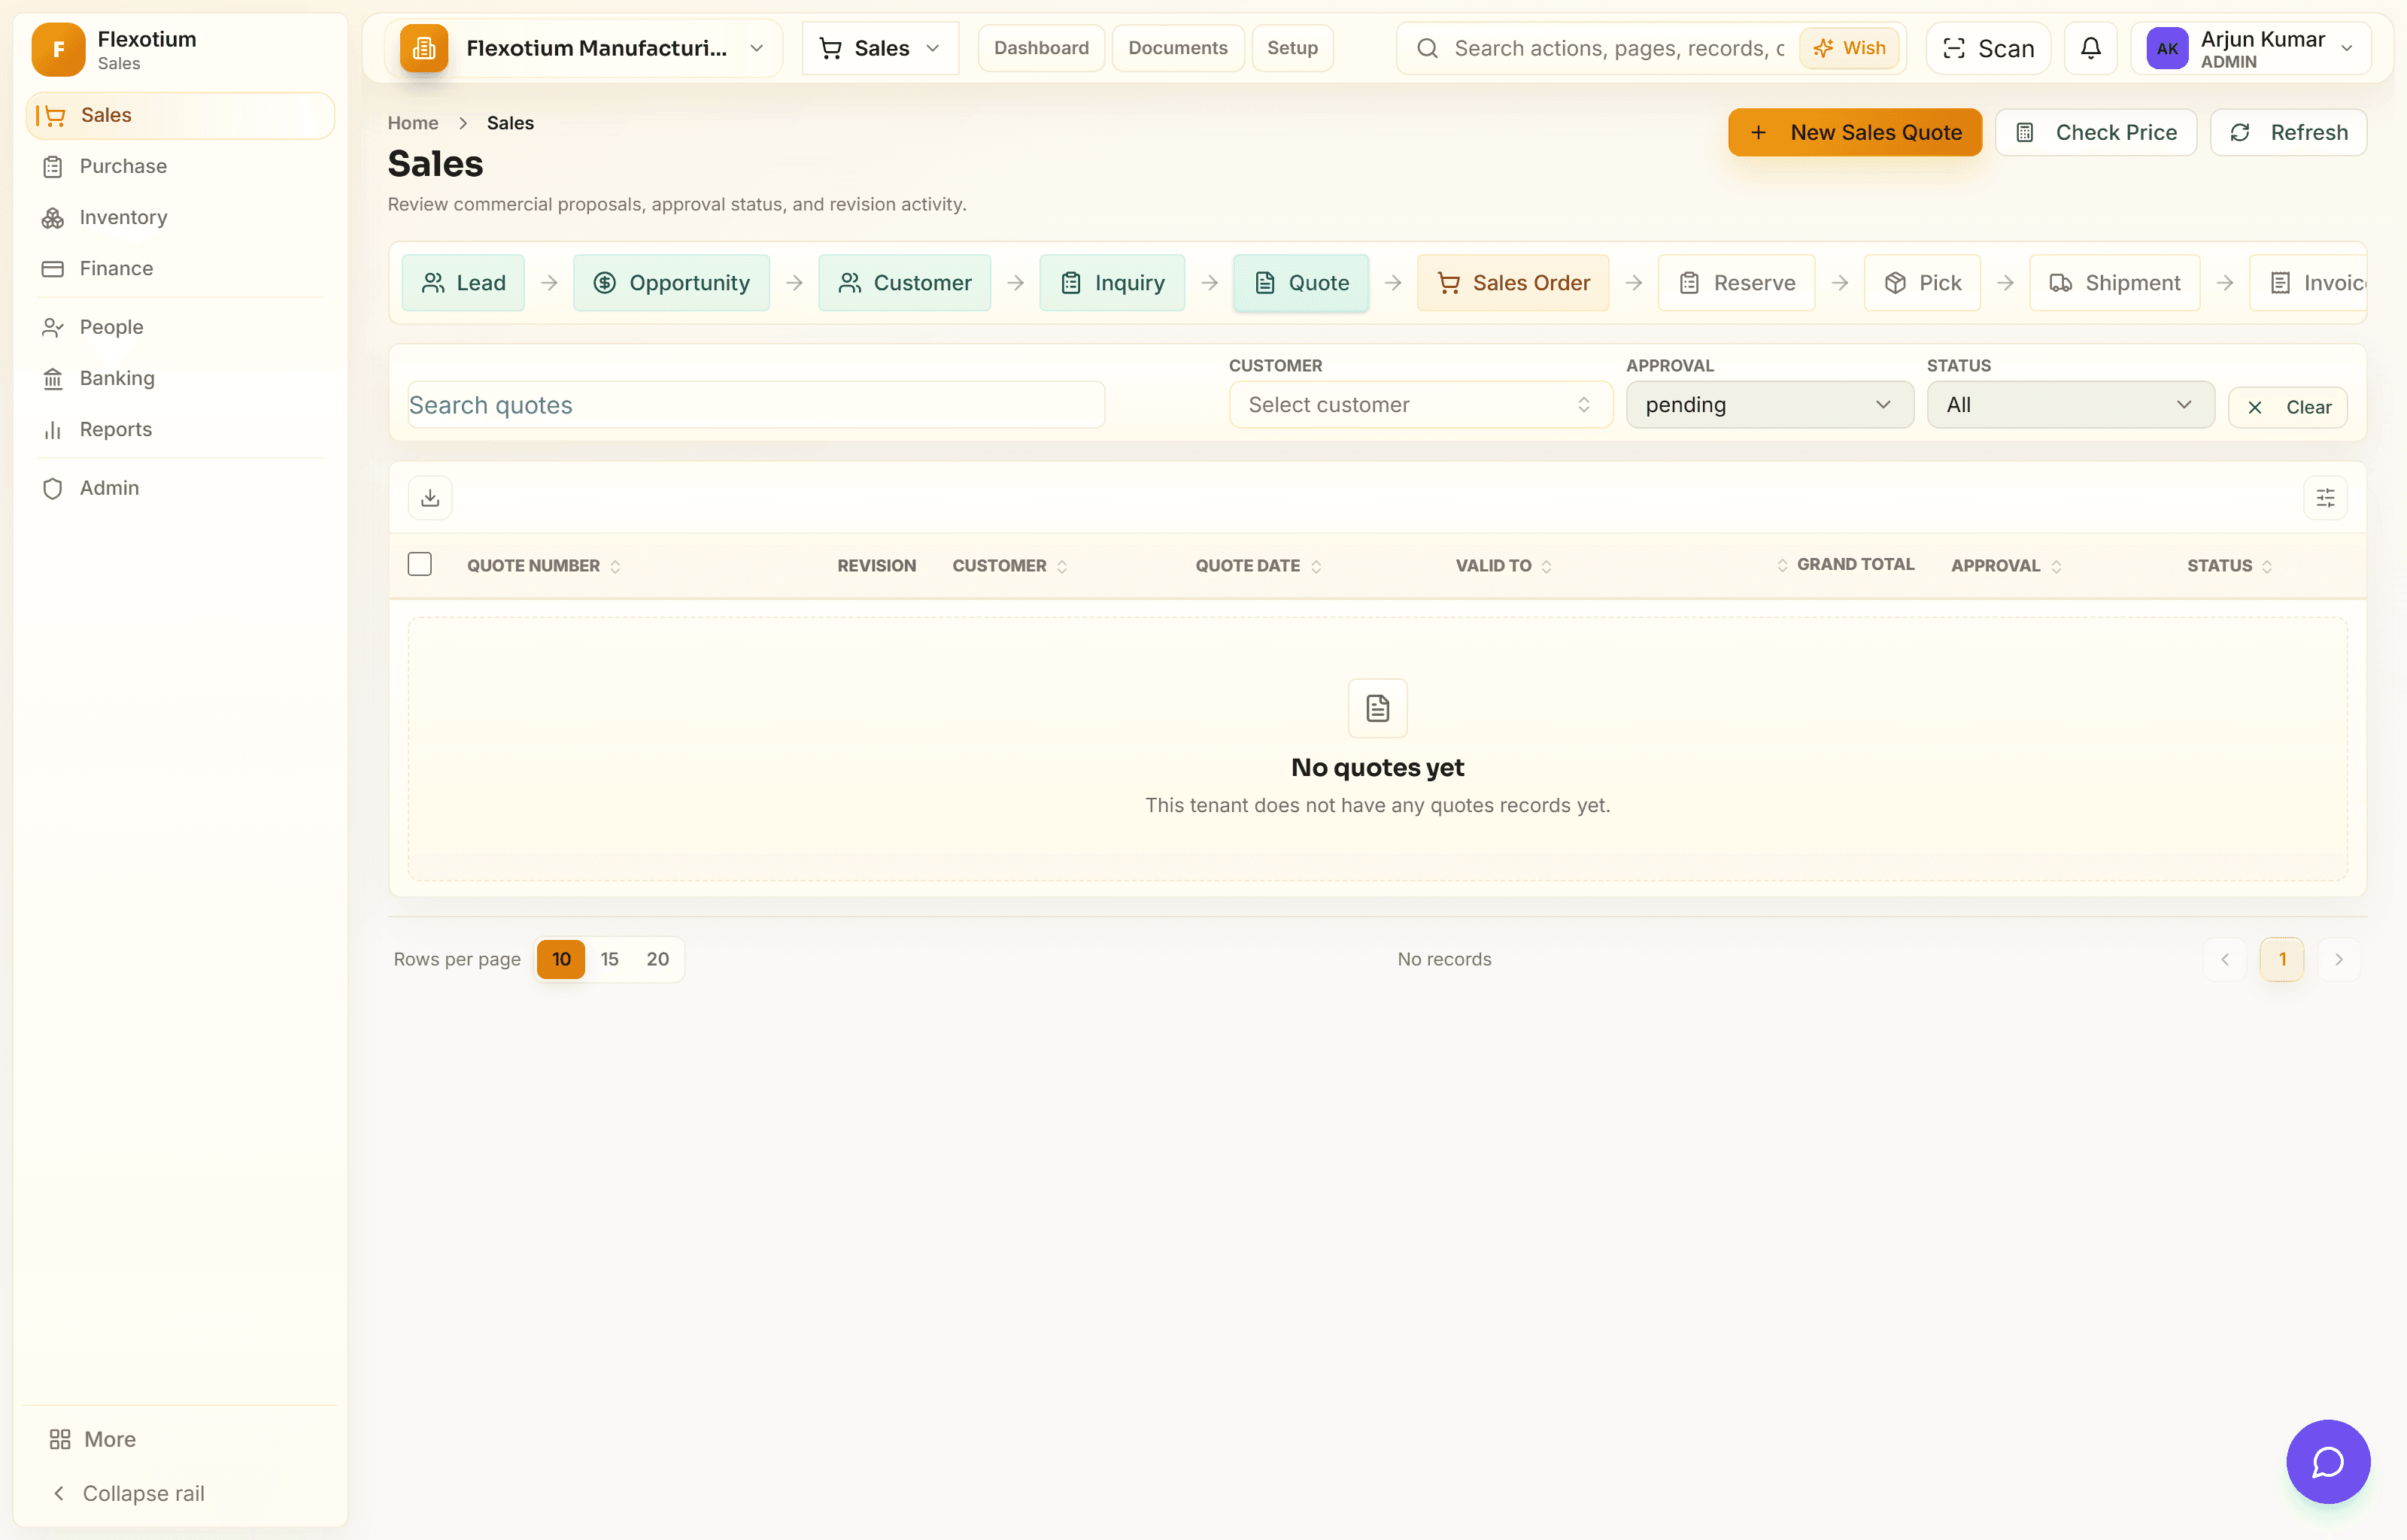The width and height of the screenshot is (2407, 1540).
Task: Switch to the Dashboard tab
Action: tap(1041, 48)
